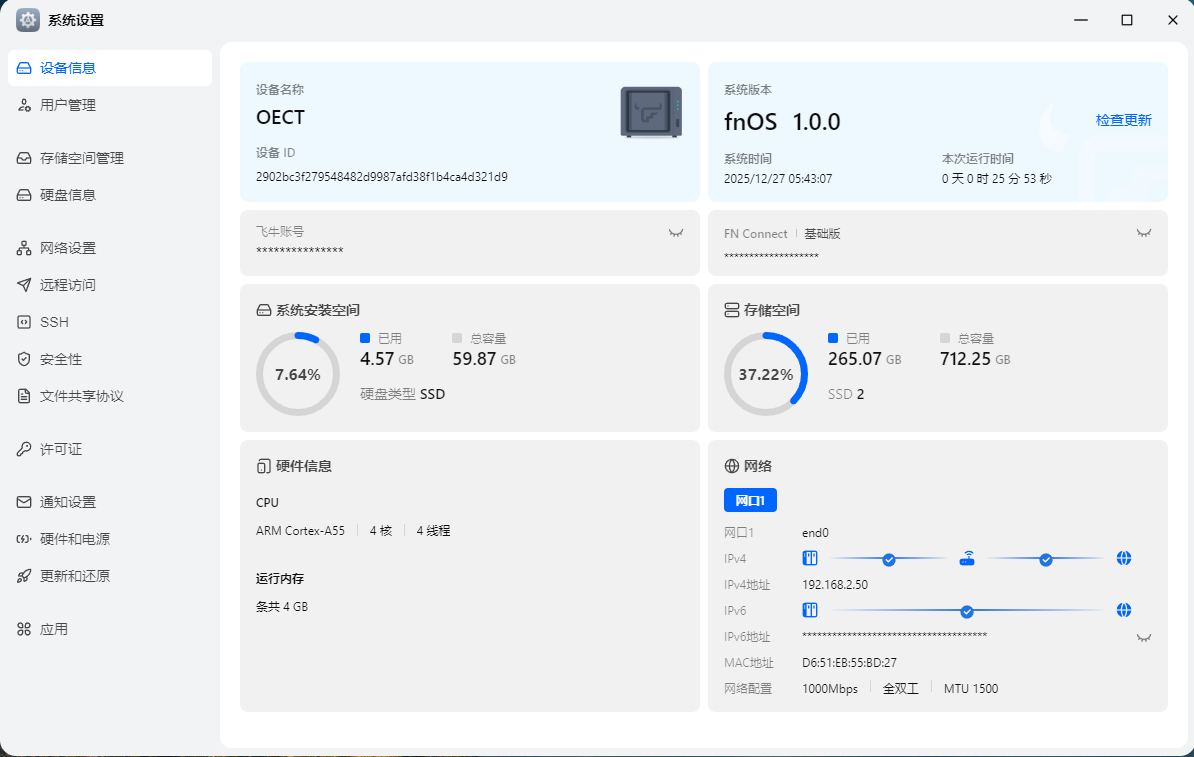
Task: Select the 网口1 network tab
Action: (x=750, y=500)
